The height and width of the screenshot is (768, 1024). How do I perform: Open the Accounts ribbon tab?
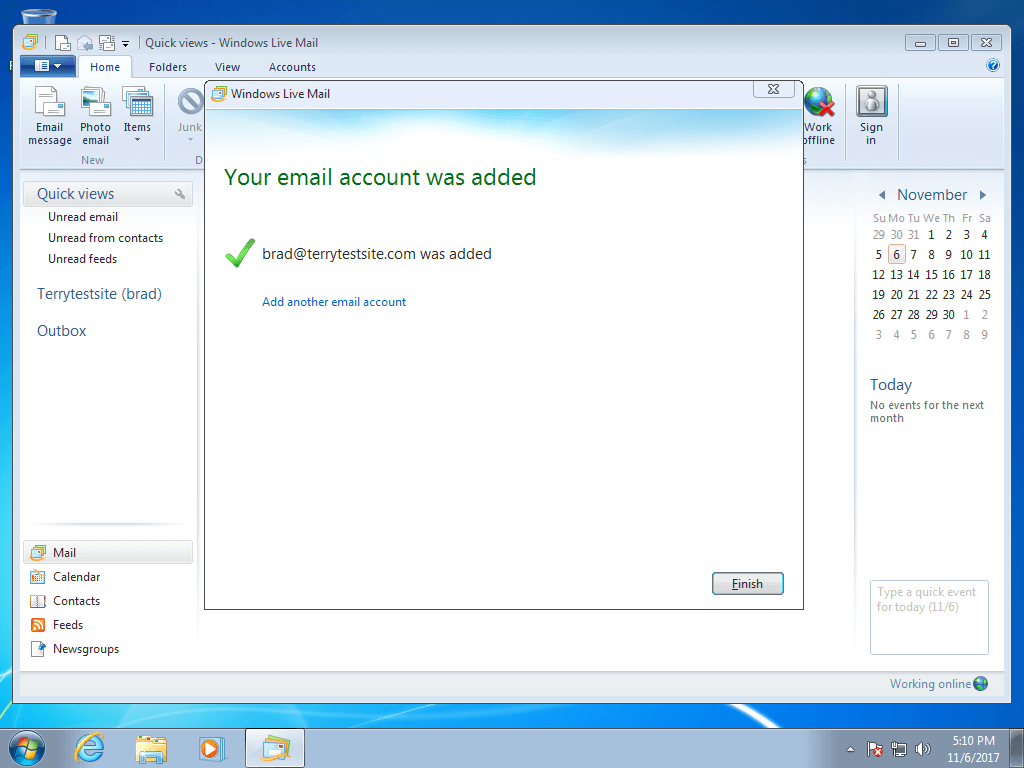click(292, 67)
